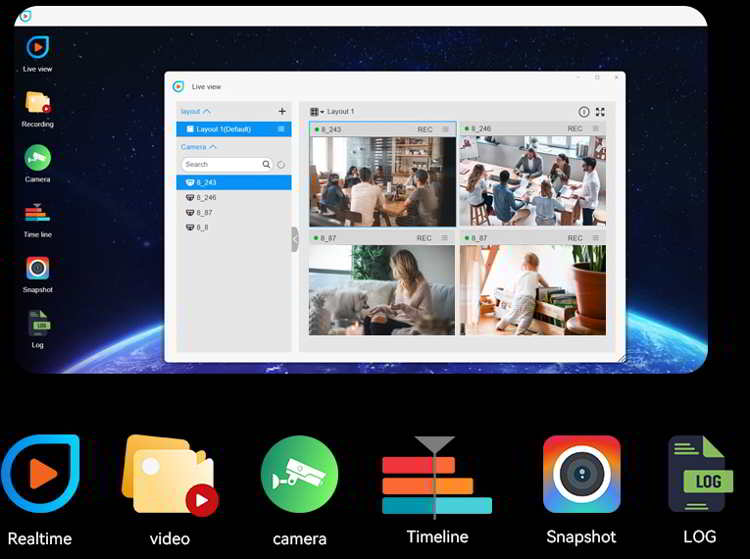Click the large Snapshot lens icon
Image resolution: width=750 pixels, height=559 pixels.
(582, 474)
